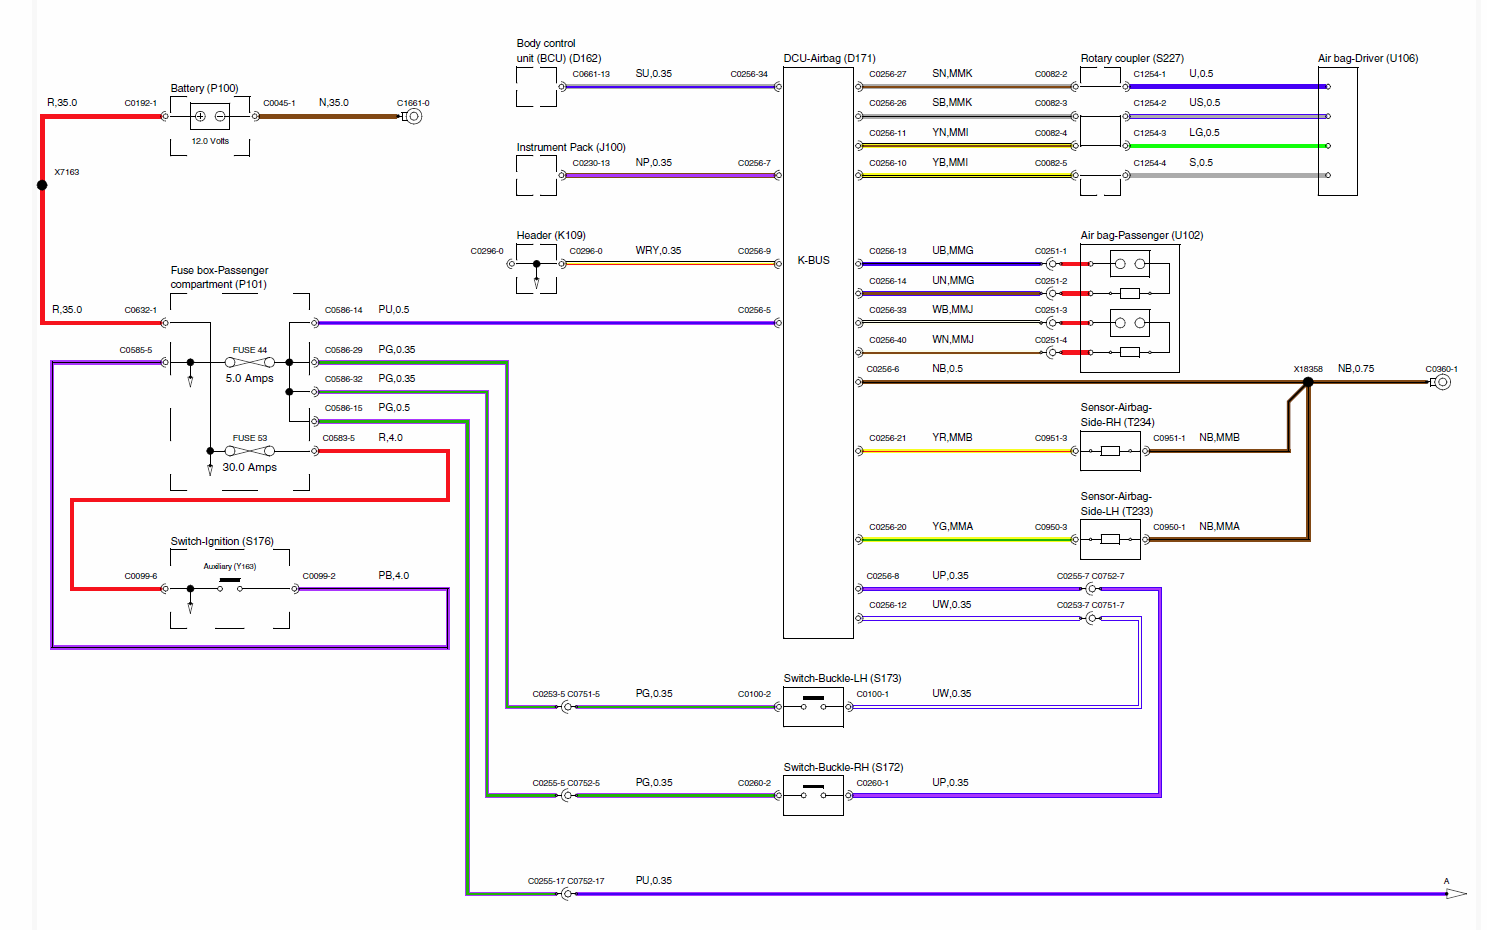Select the SN,MMK wire label
Screen dimensions: 1487x930
952,73
